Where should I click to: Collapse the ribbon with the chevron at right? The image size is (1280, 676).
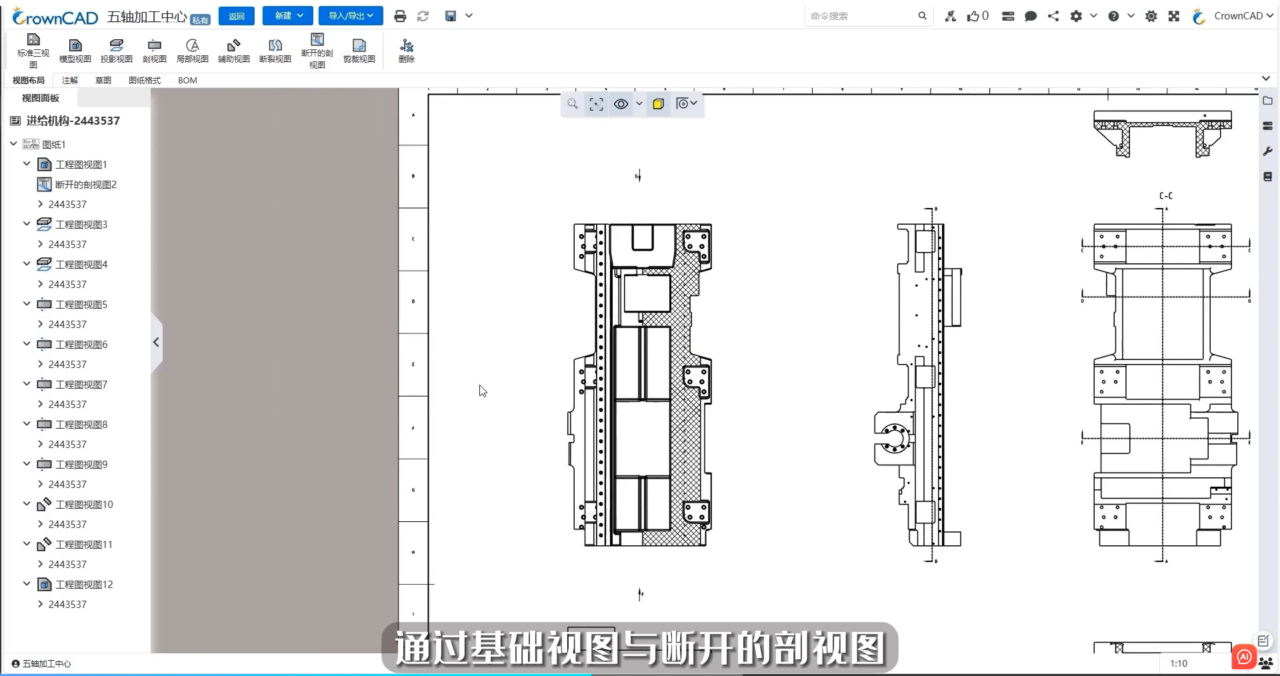tap(1268, 80)
